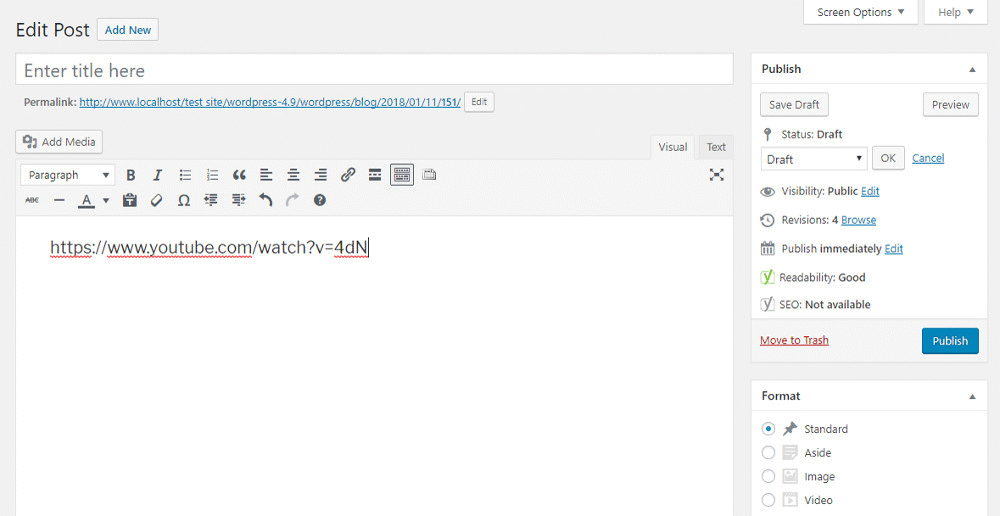This screenshot has width=1000, height=516.
Task: Apply blockquote formatting
Action: click(239, 175)
